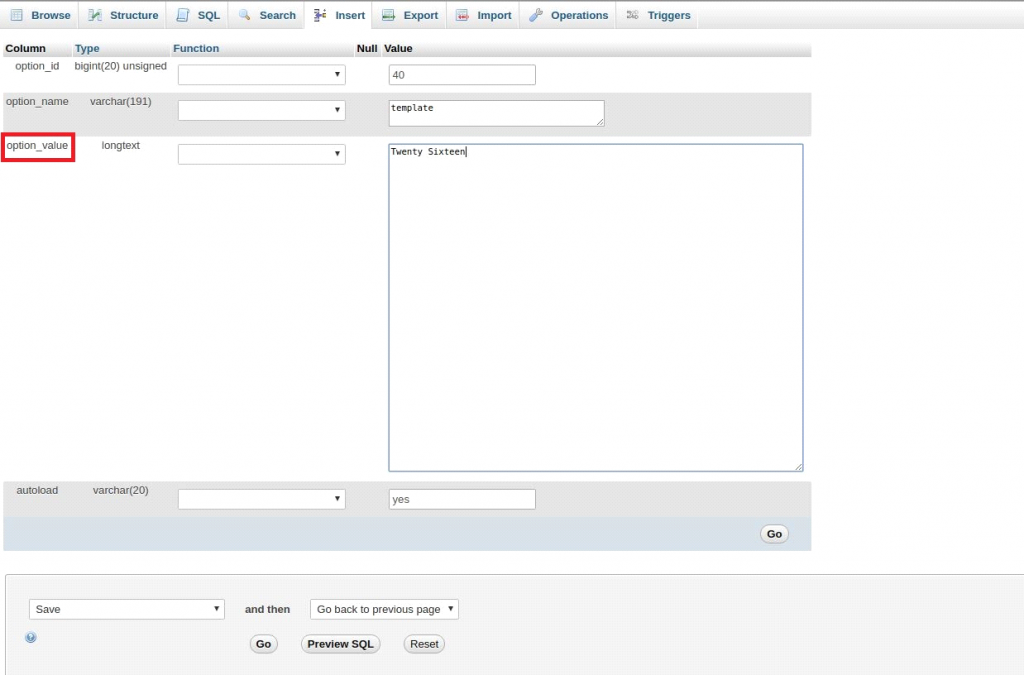Open function dropdown for option_id
1024x675 pixels.
[261, 75]
